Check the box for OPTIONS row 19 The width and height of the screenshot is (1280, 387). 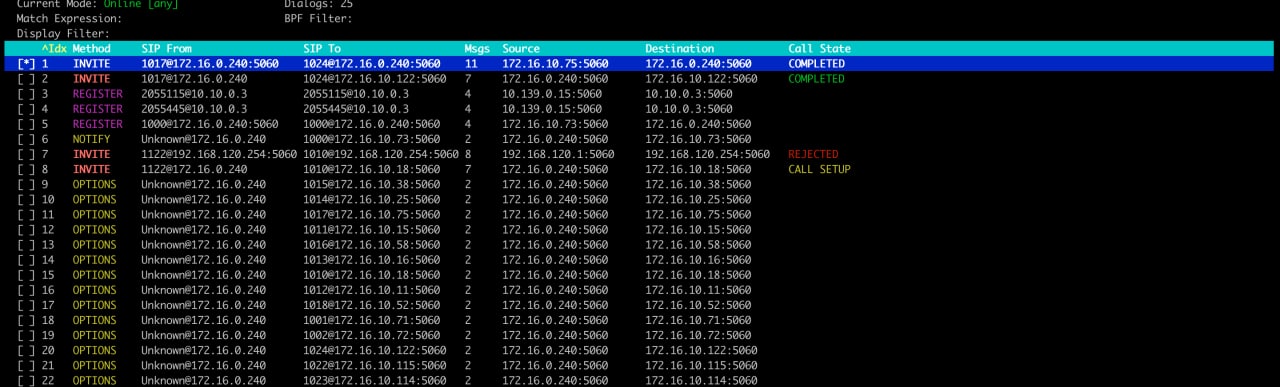(x=27, y=336)
